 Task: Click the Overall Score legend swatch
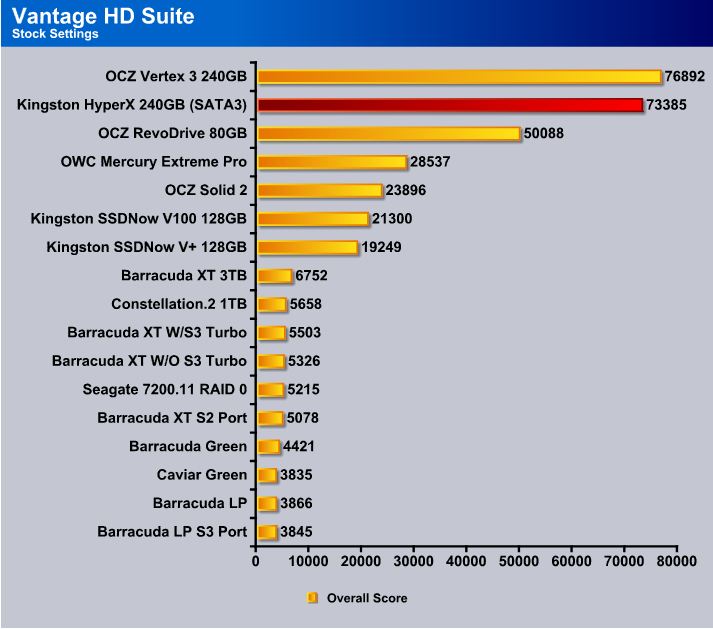(312, 598)
